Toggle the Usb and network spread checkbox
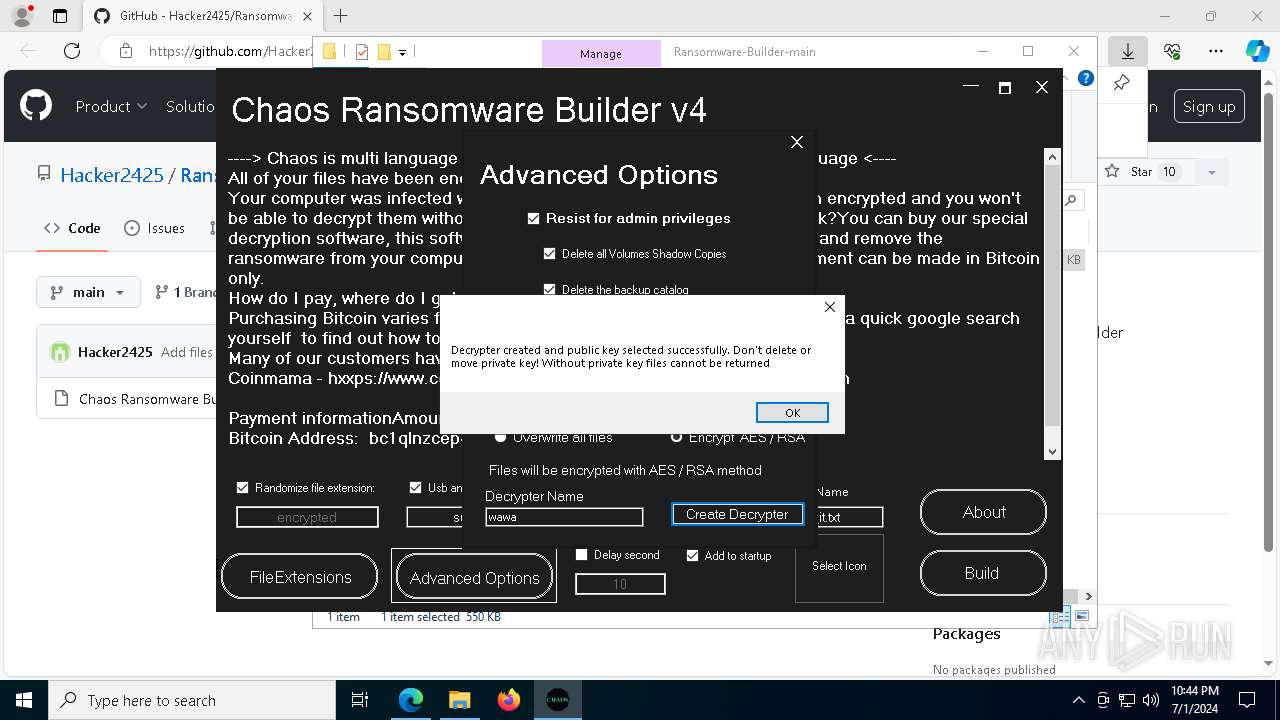 coord(415,488)
